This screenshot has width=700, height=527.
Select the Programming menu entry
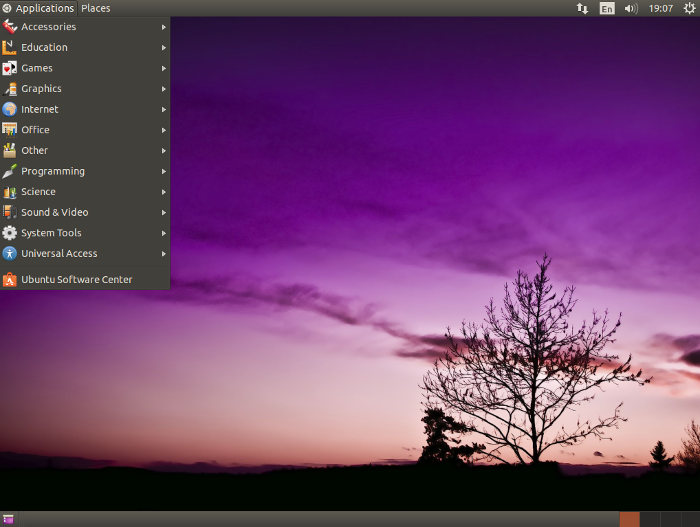coord(53,171)
